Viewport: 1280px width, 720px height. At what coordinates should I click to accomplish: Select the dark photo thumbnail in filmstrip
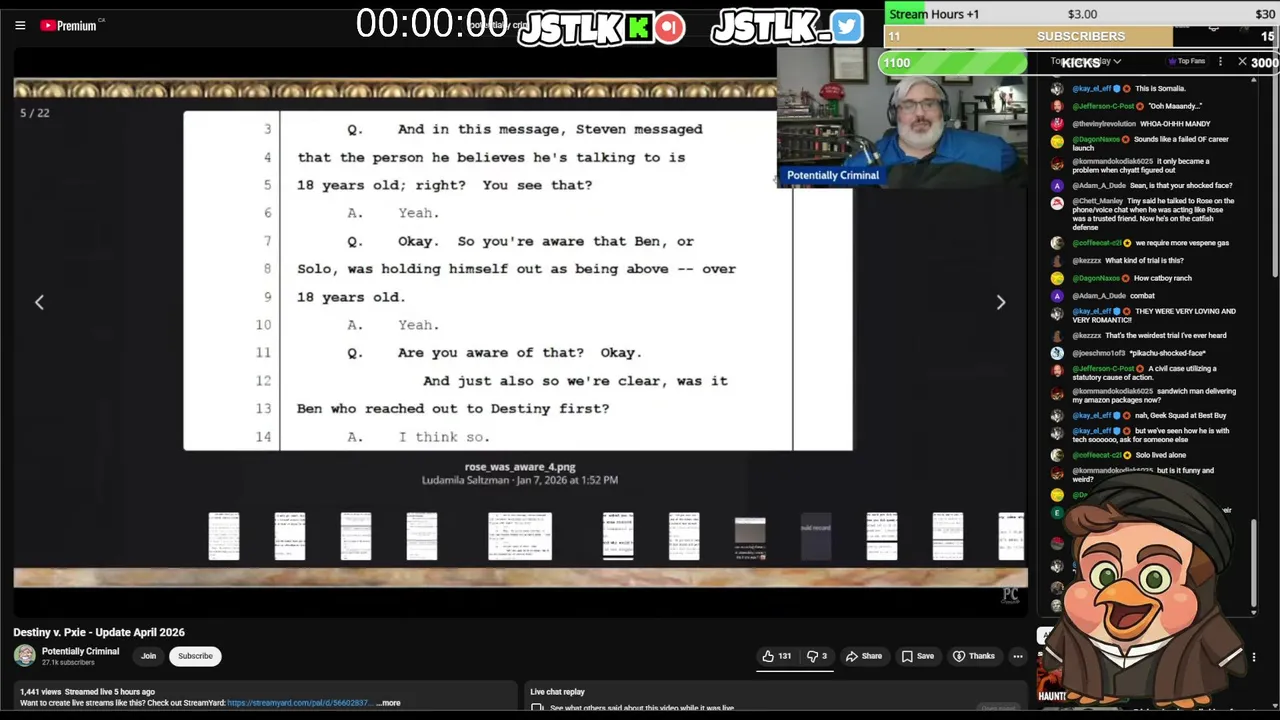(750, 539)
